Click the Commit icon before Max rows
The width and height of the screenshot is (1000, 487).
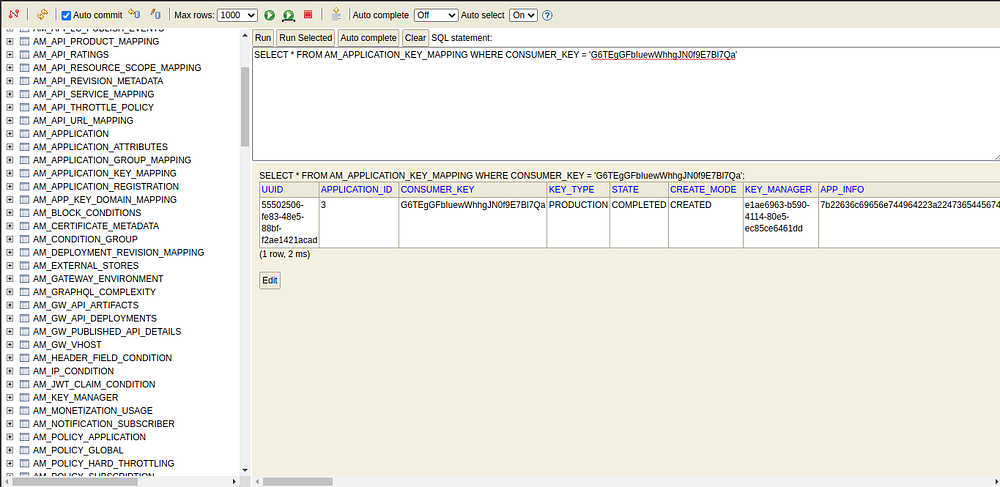pos(156,14)
